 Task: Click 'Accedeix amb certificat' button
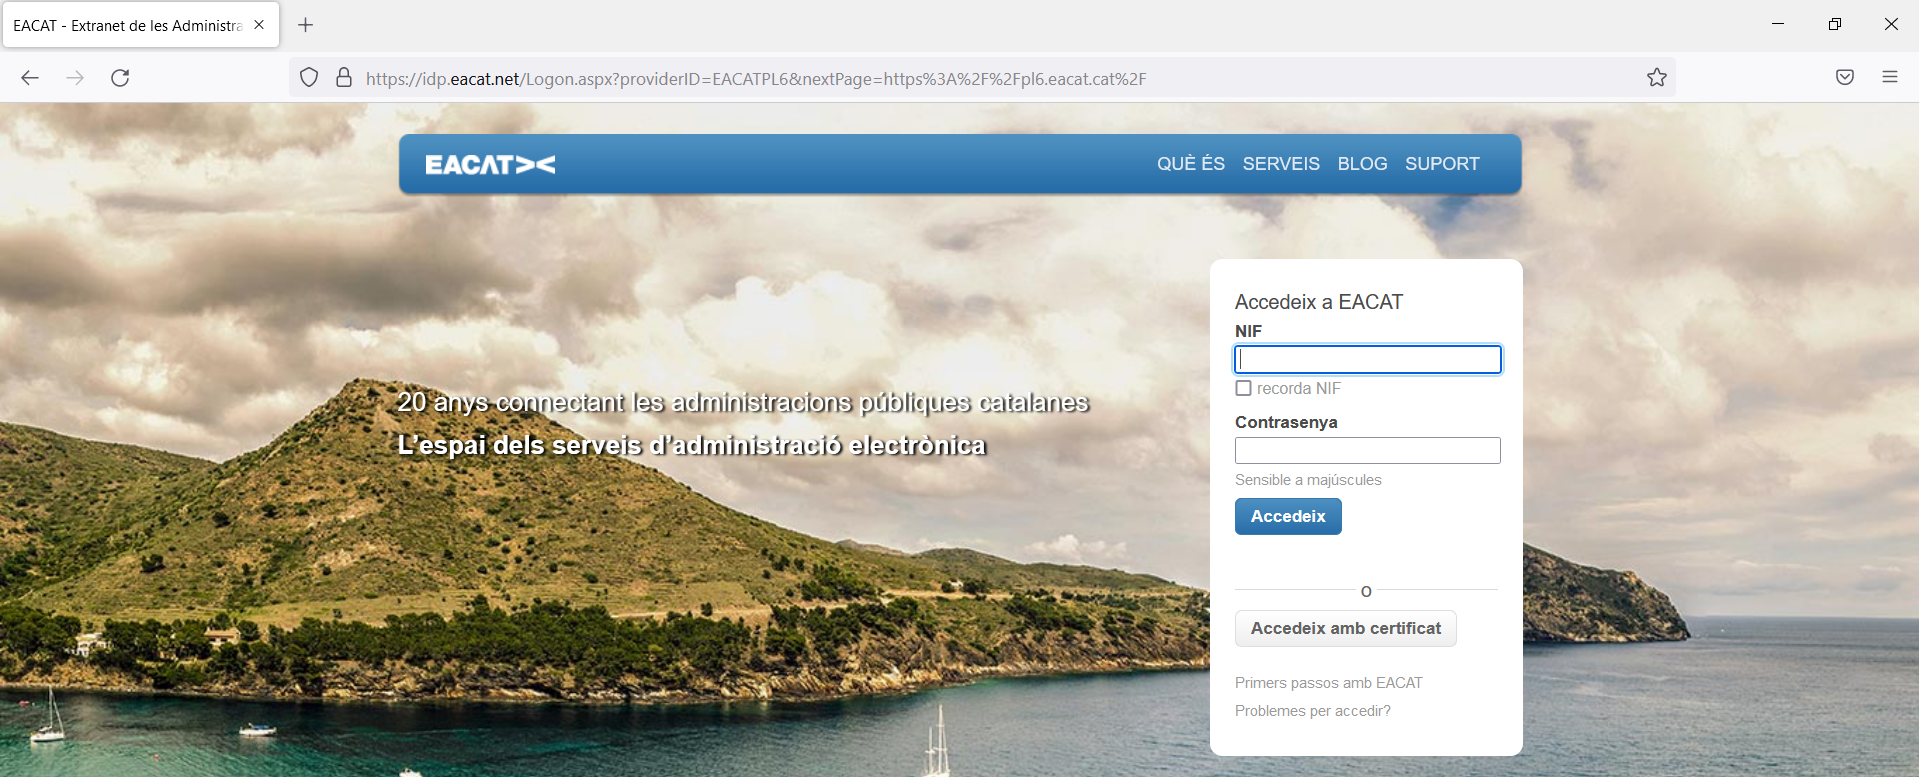coord(1346,628)
